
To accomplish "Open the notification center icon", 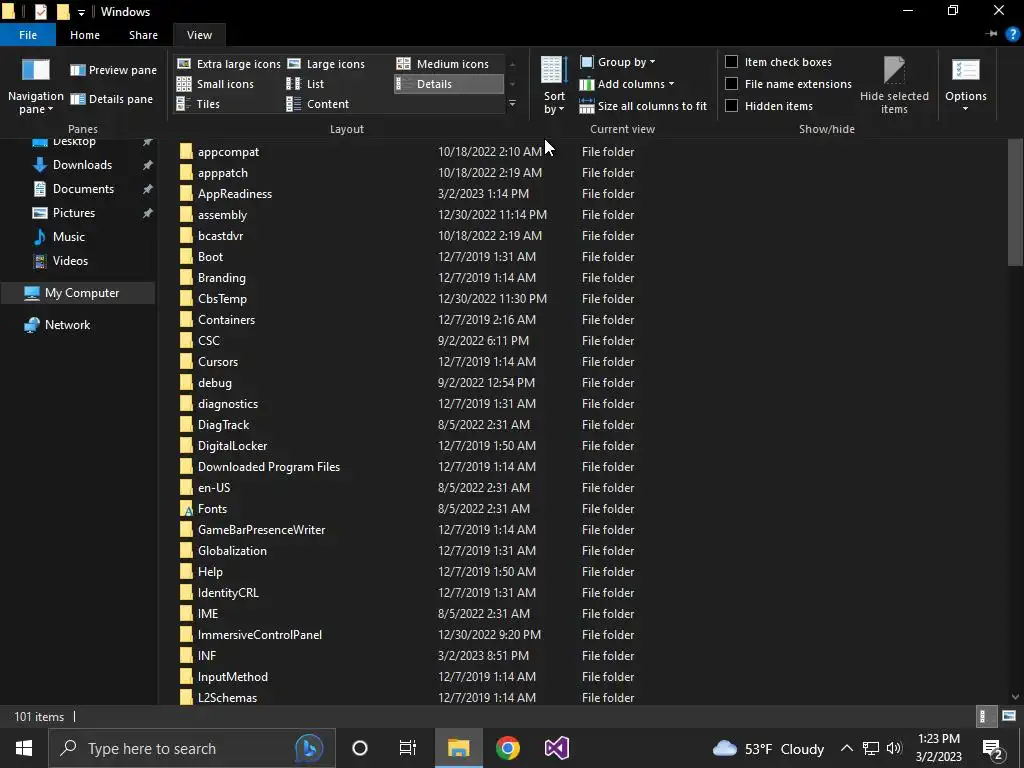I will click(x=993, y=748).
